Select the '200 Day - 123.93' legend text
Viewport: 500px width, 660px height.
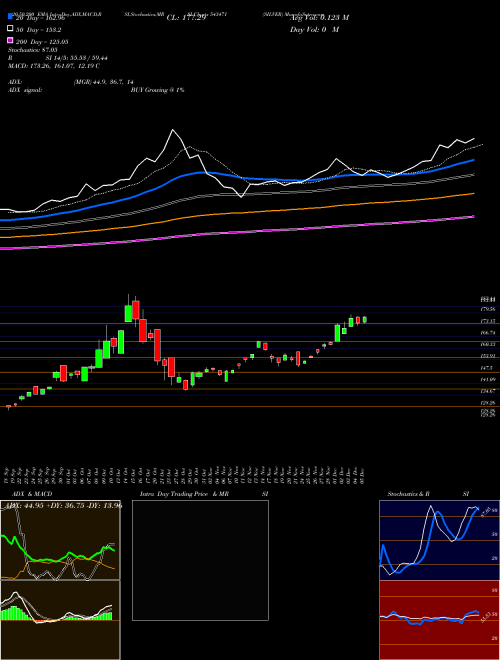(x=42, y=42)
